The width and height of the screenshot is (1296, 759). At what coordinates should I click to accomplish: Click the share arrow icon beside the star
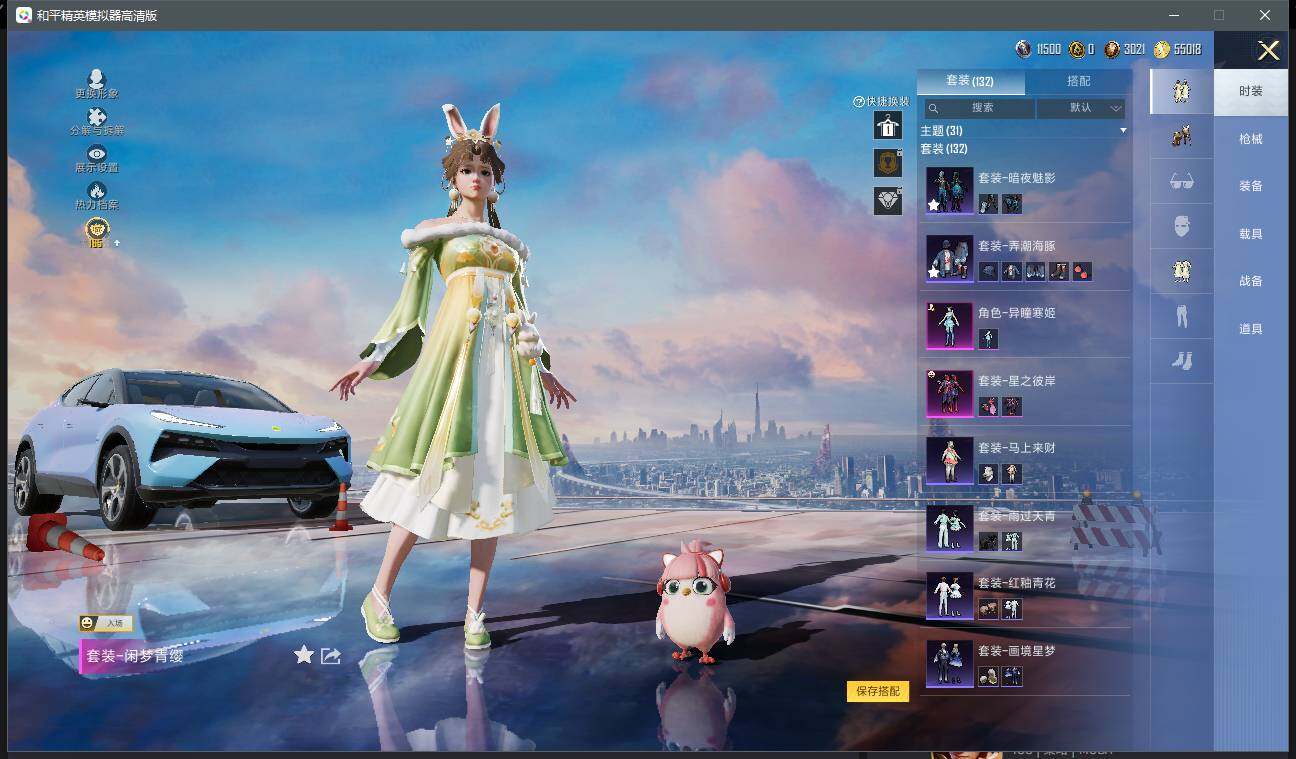(331, 656)
